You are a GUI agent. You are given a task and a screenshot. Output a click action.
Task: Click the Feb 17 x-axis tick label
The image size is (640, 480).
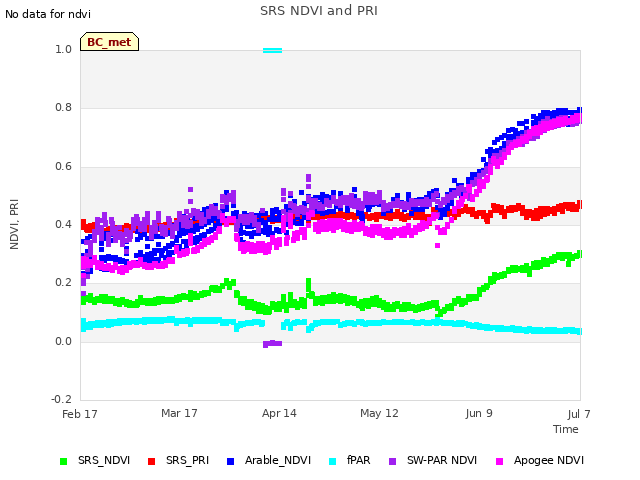(x=80, y=414)
